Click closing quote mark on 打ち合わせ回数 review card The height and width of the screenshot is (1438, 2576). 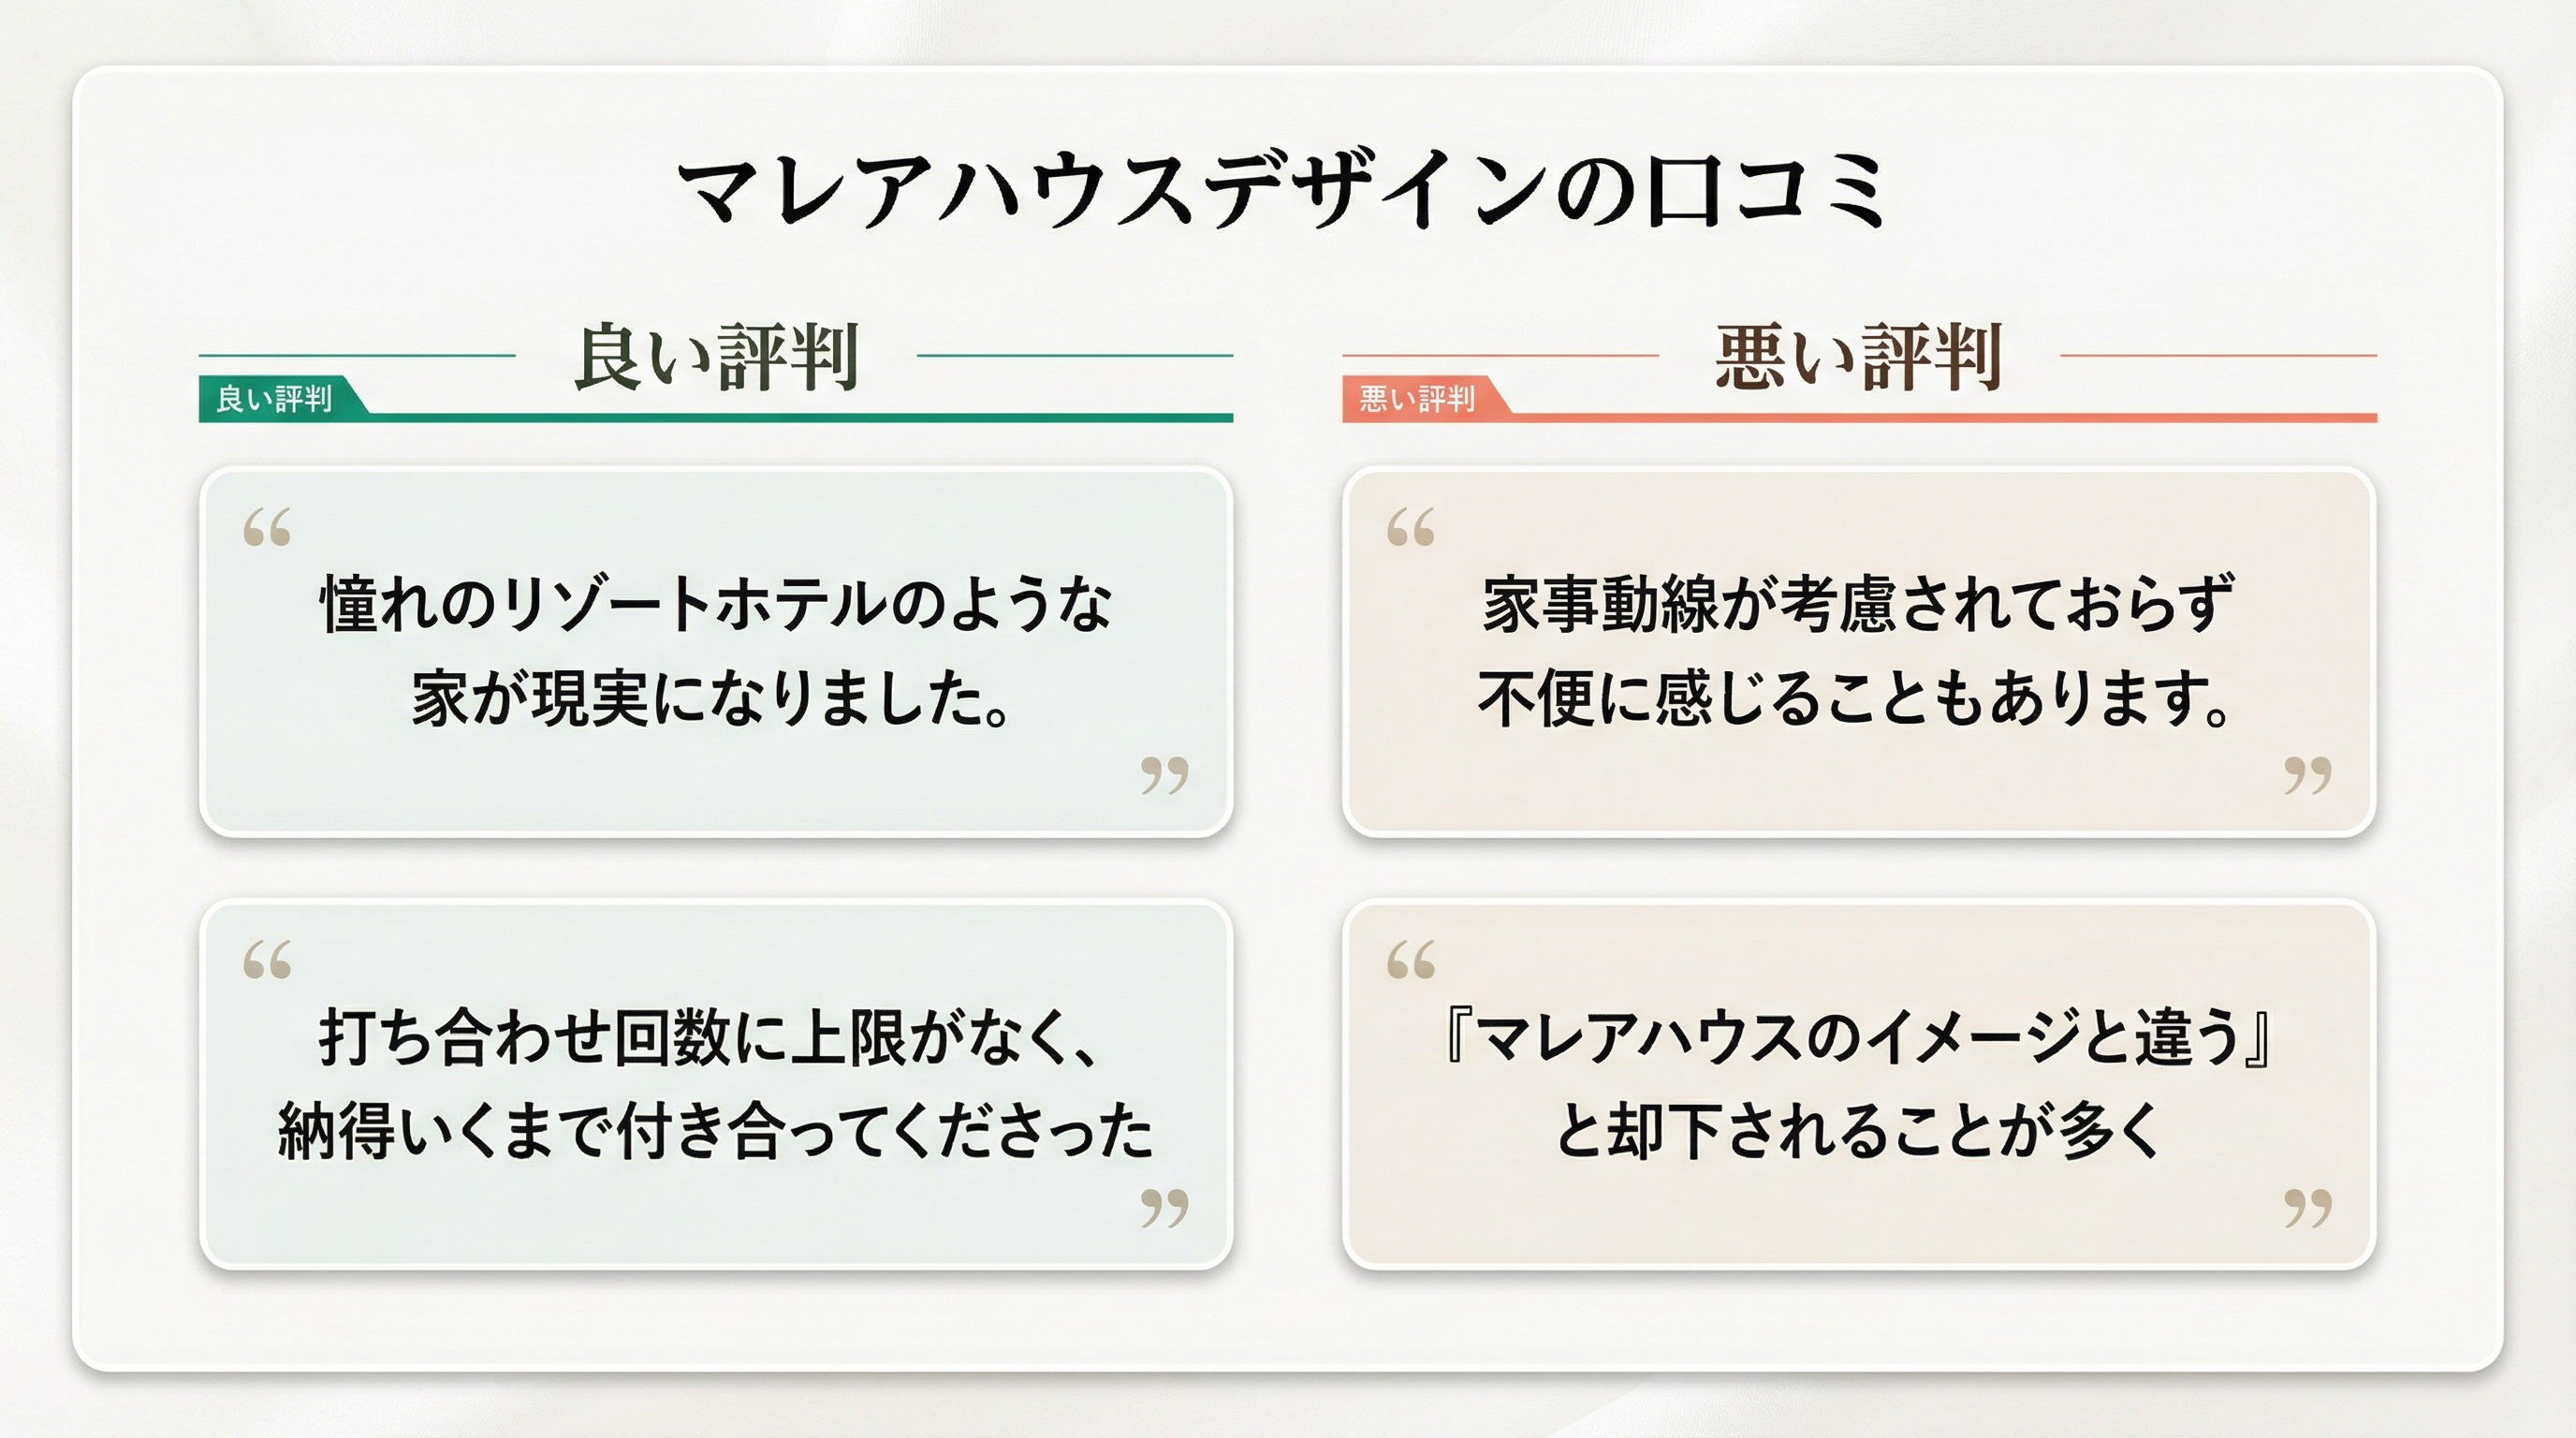1165,1208
